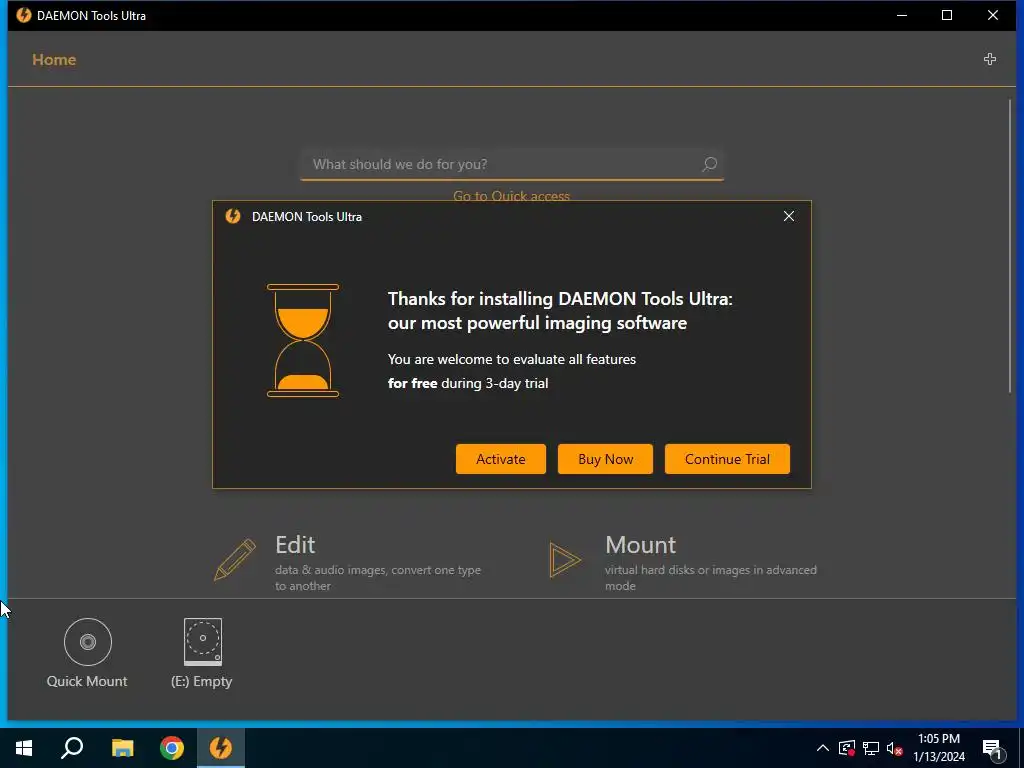Click the DAEMON Tools logo in the main title bar
This screenshot has height=768, width=1024.
click(x=24, y=15)
